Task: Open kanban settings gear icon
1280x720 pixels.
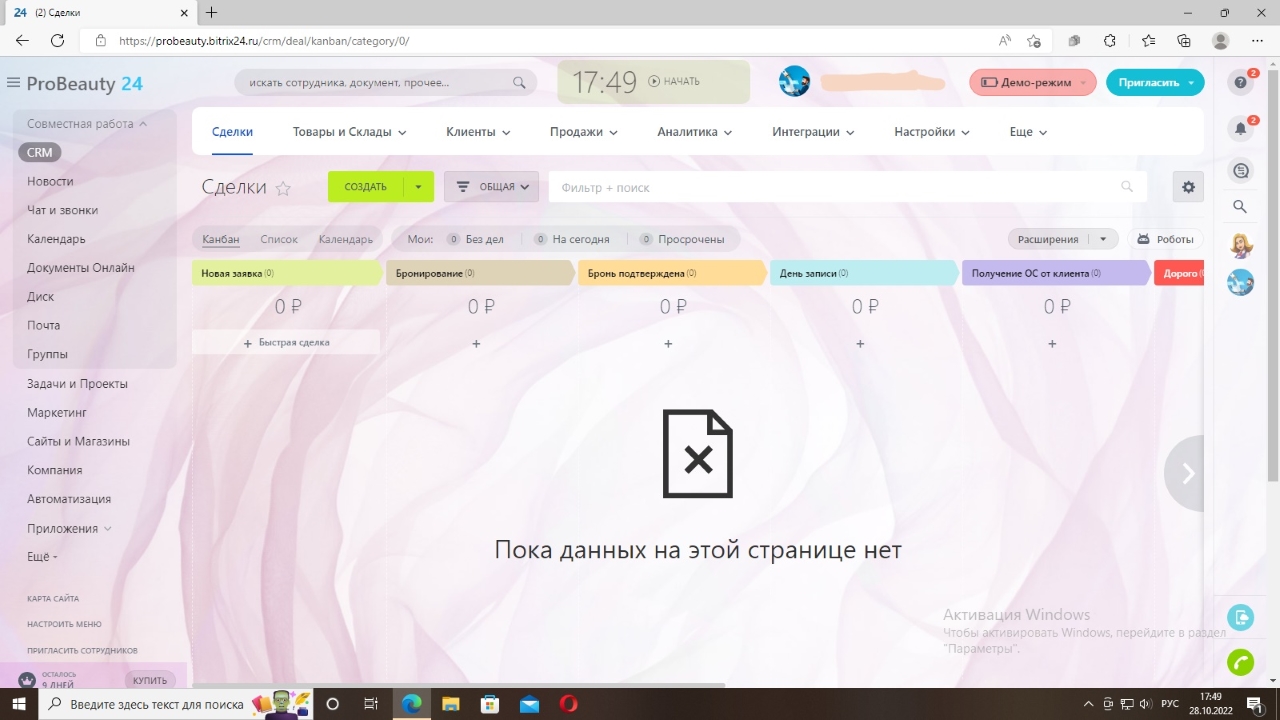Action: point(1188,187)
